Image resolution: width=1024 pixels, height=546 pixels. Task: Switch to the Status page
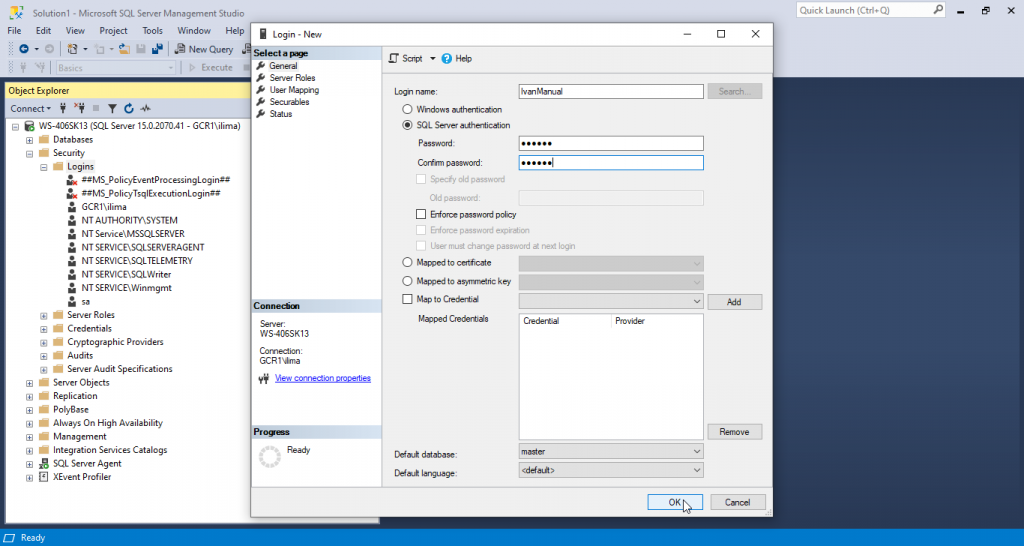[281, 114]
